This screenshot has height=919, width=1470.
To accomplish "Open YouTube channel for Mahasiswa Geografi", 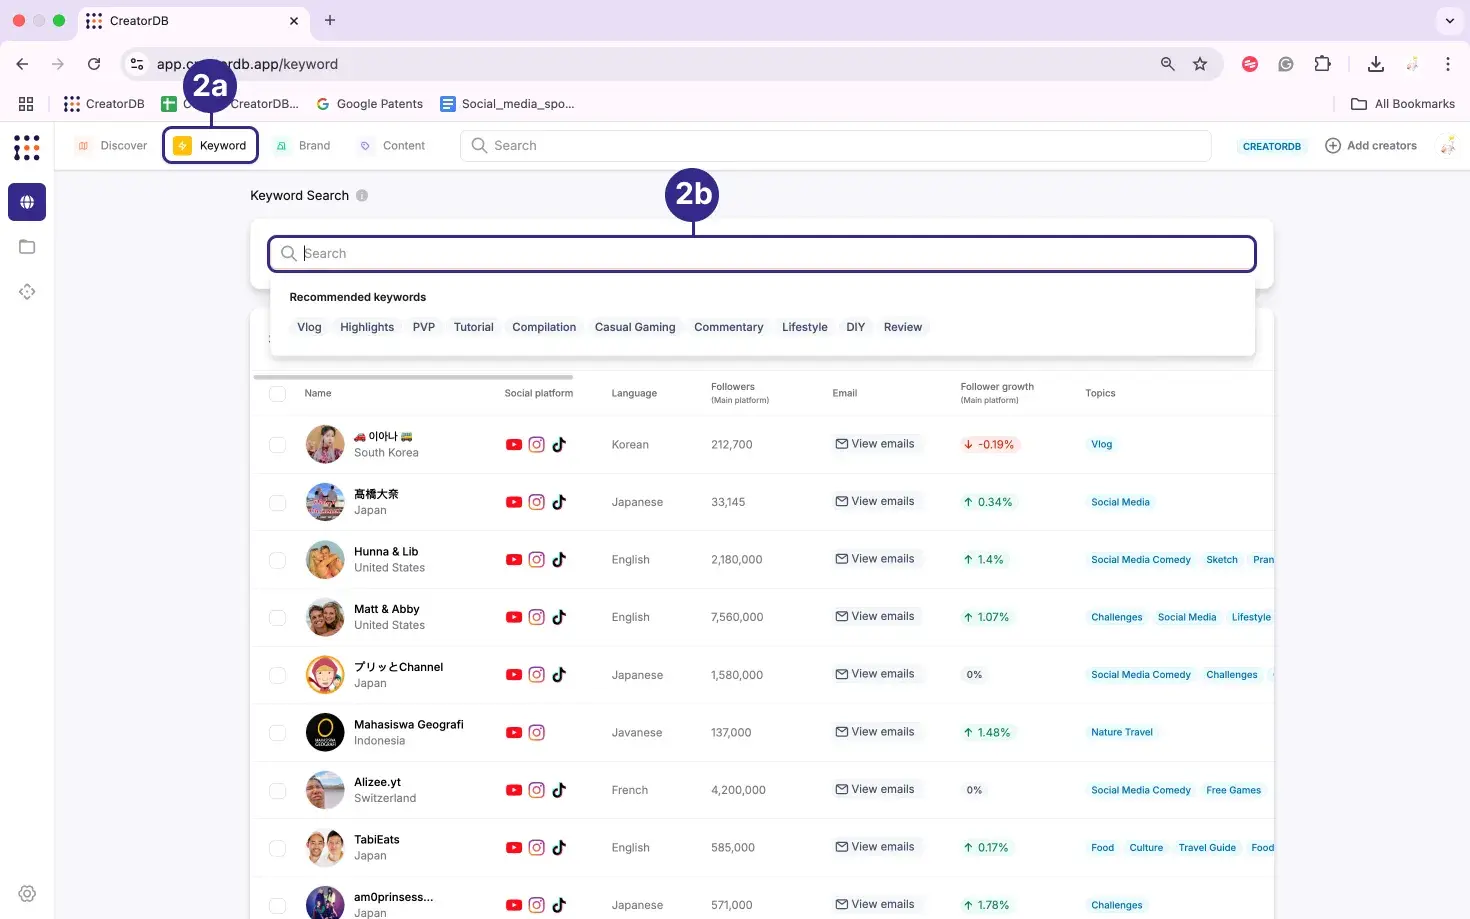I will 514,733.
